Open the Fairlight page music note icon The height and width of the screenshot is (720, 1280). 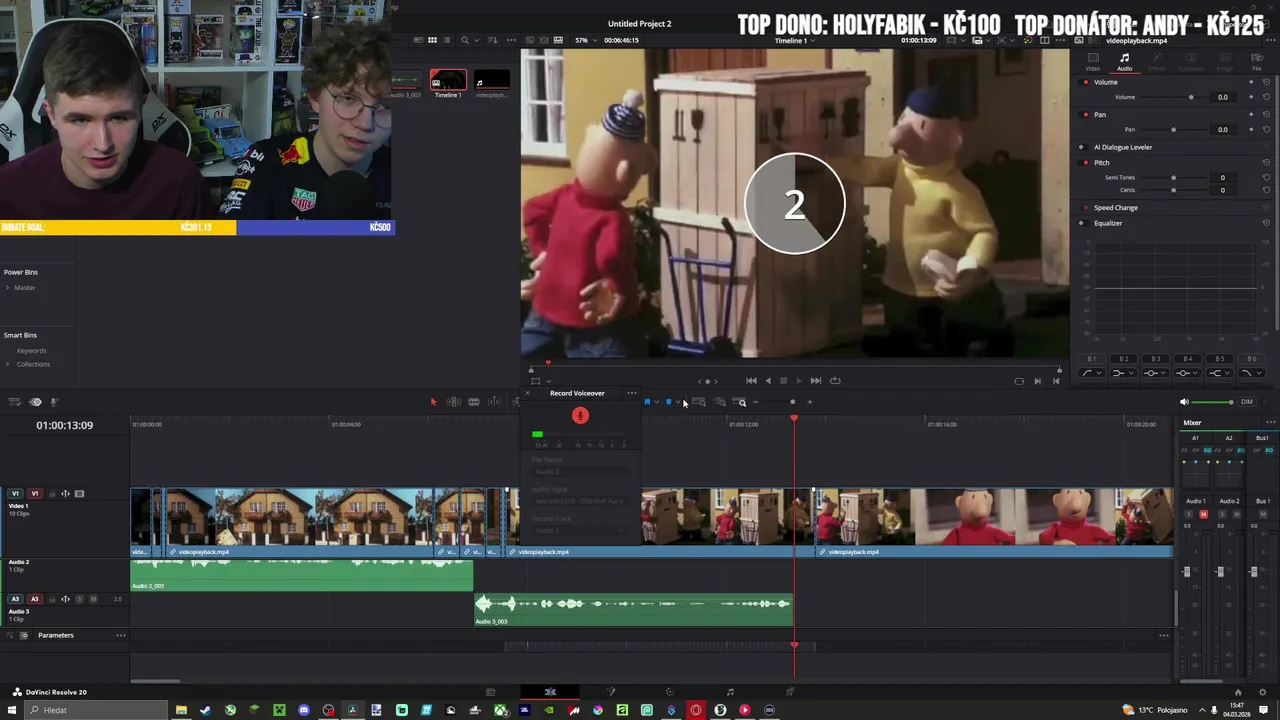pyautogui.click(x=730, y=692)
